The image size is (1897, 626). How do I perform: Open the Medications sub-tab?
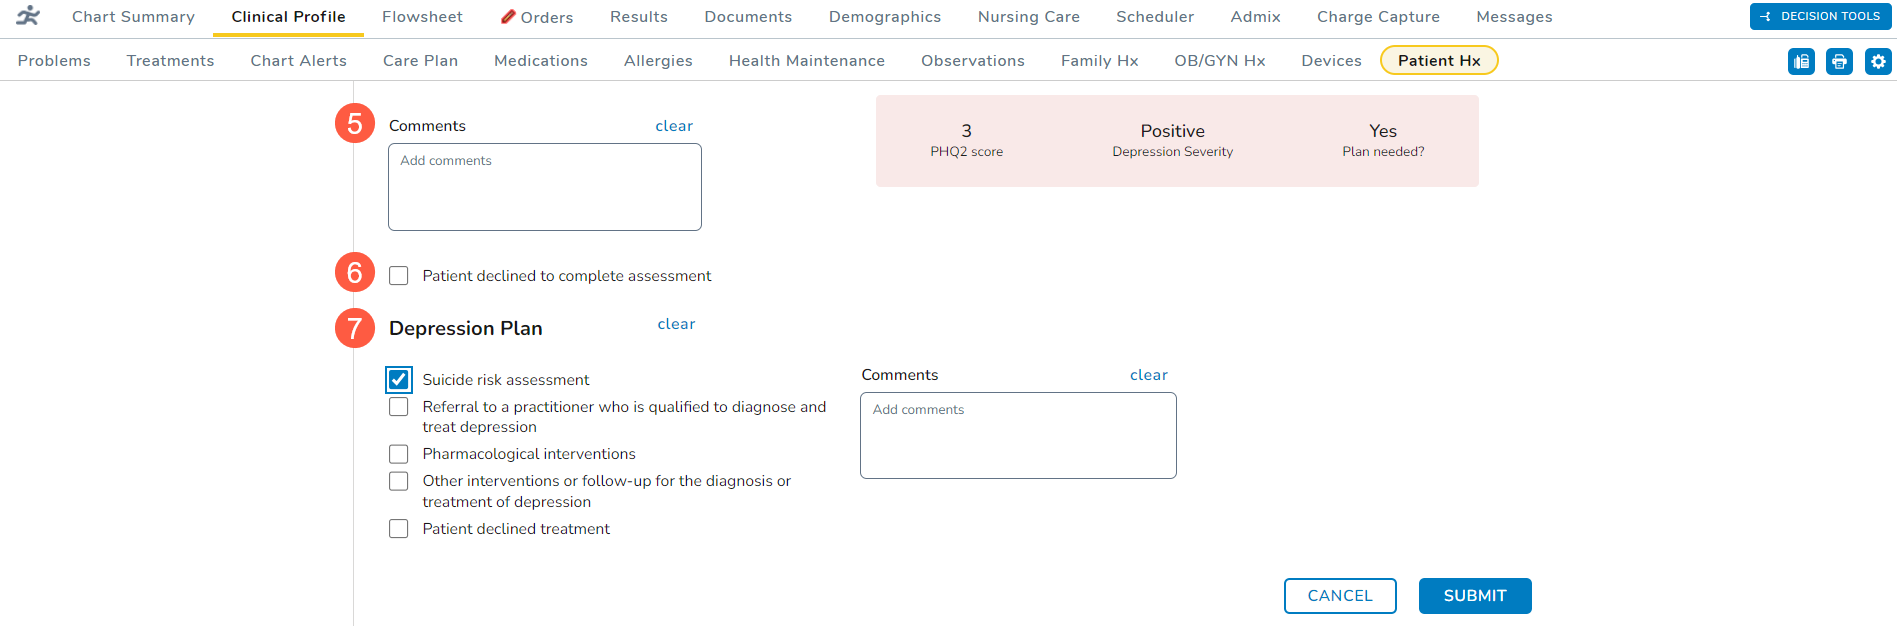point(541,61)
